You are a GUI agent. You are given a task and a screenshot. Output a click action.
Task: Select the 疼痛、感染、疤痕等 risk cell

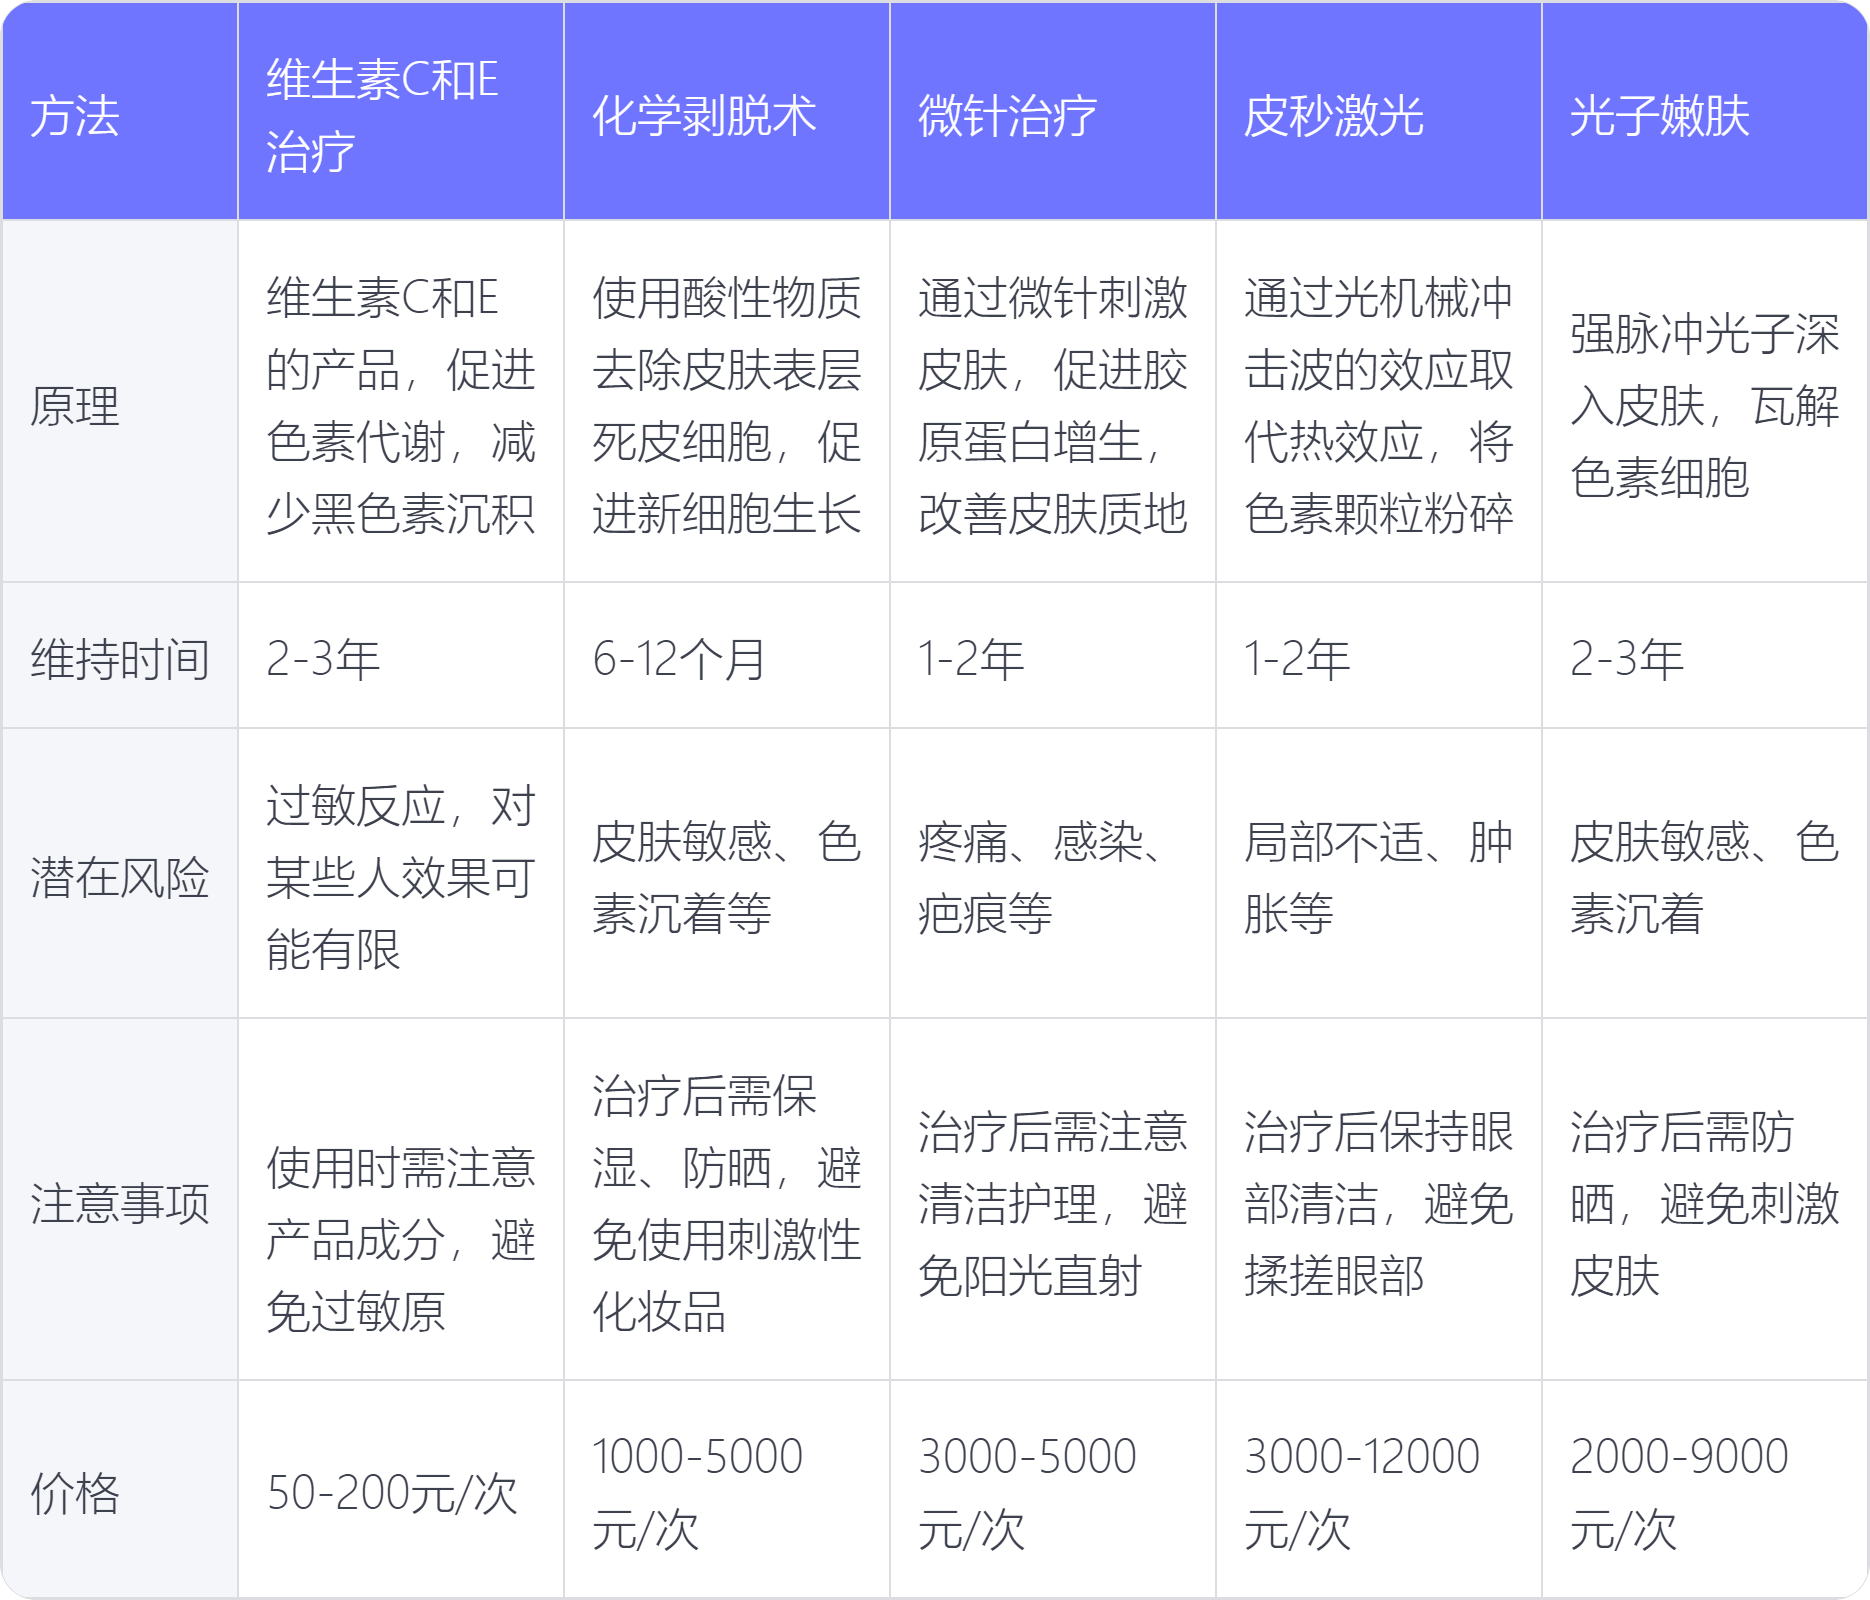pos(1040,877)
